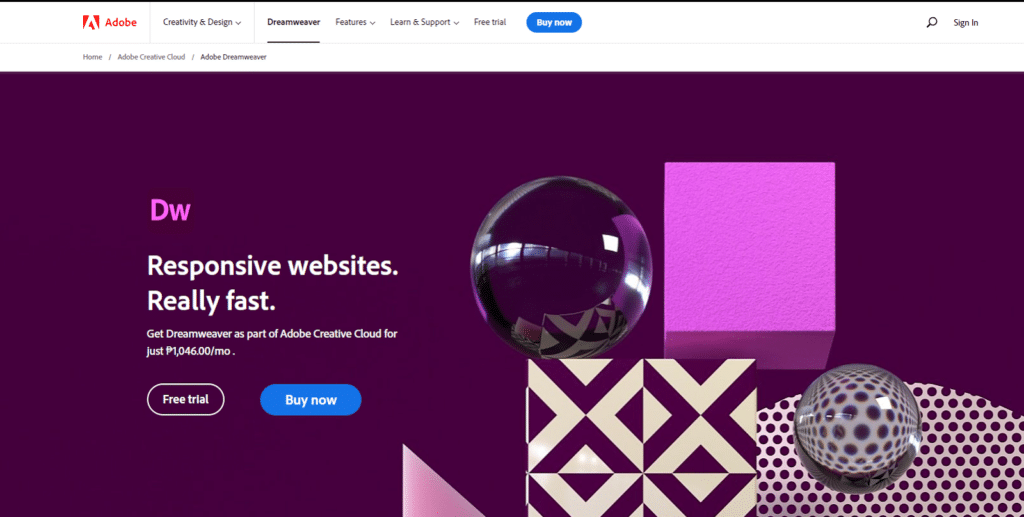Viewport: 1024px width, 517px height.
Task: Click the blue Buy now hero button
Action: click(x=311, y=400)
